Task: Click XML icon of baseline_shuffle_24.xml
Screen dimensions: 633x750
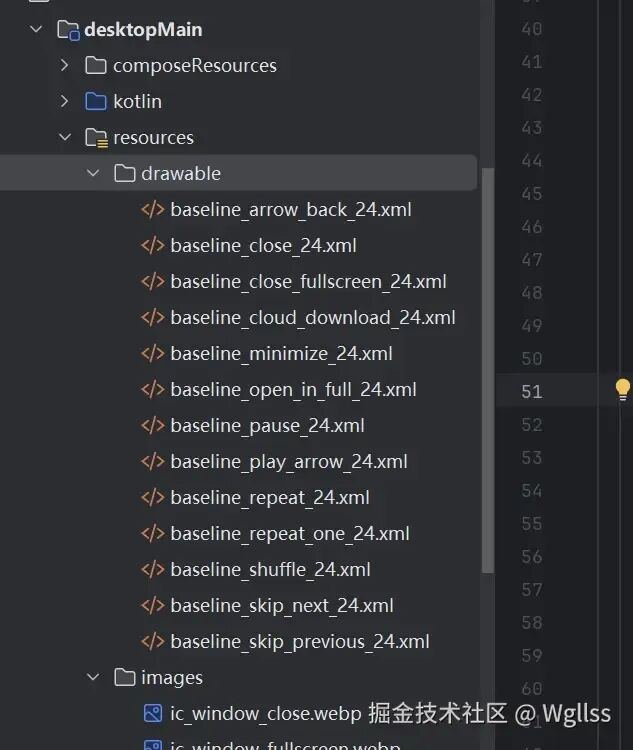Action: coord(153,569)
